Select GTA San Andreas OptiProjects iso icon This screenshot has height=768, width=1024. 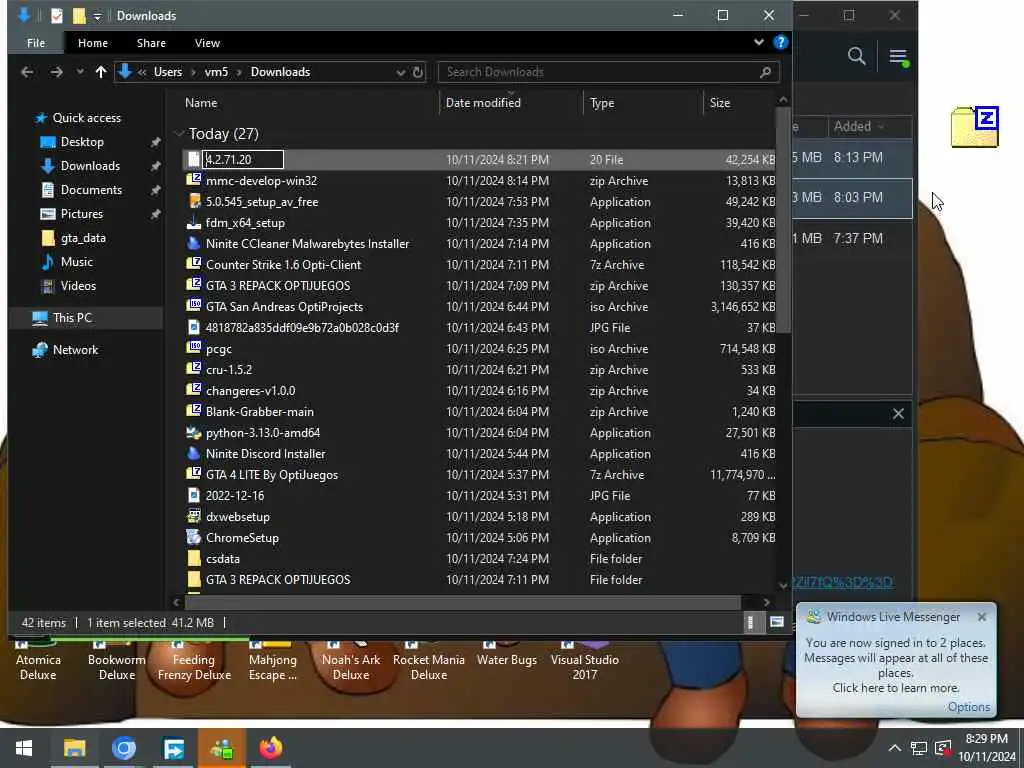(x=193, y=306)
